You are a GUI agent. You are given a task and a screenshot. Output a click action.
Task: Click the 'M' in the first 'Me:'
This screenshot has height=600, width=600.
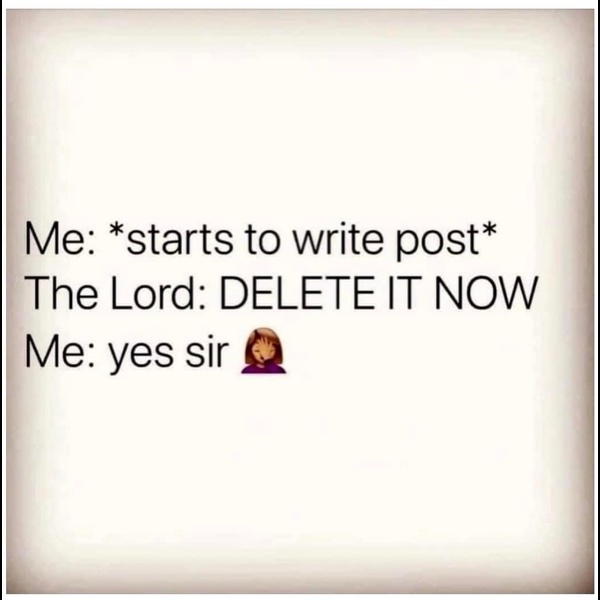click(40, 239)
